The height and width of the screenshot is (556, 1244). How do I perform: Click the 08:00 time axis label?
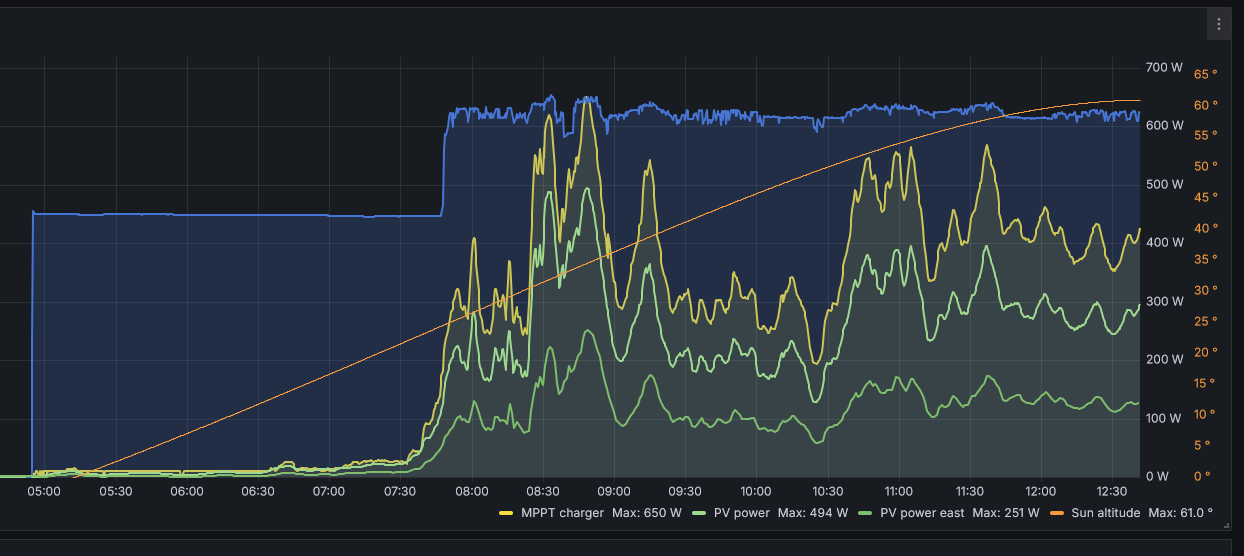point(471,491)
